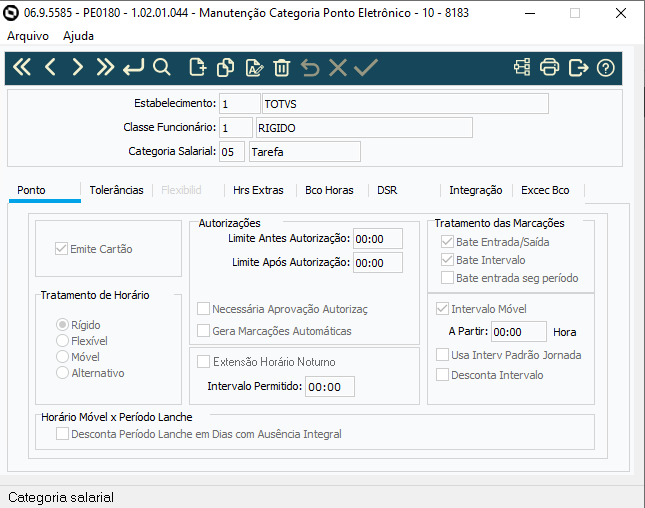Edit record using the pencil document icon

click(x=254, y=67)
